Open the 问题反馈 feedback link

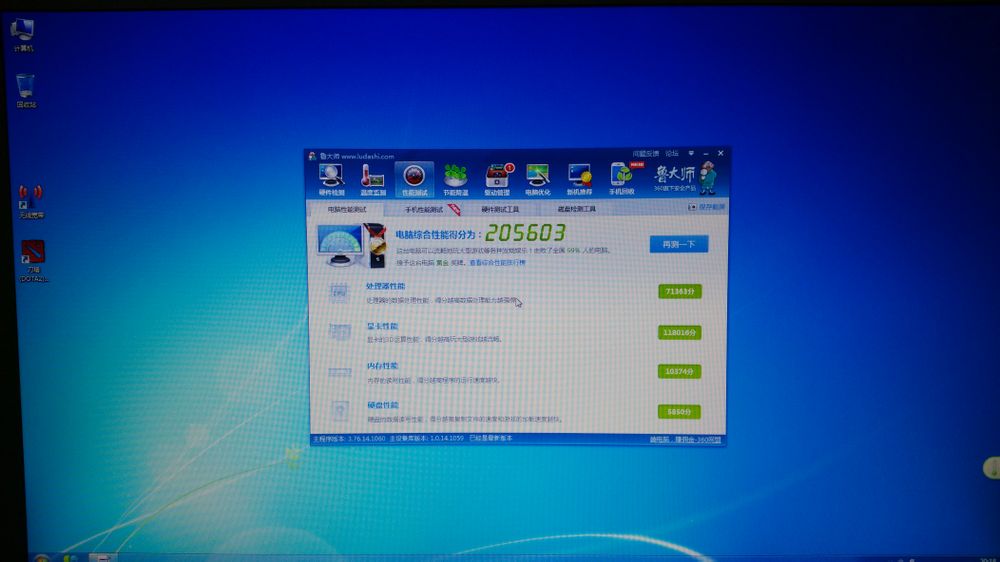pyautogui.click(x=645, y=154)
